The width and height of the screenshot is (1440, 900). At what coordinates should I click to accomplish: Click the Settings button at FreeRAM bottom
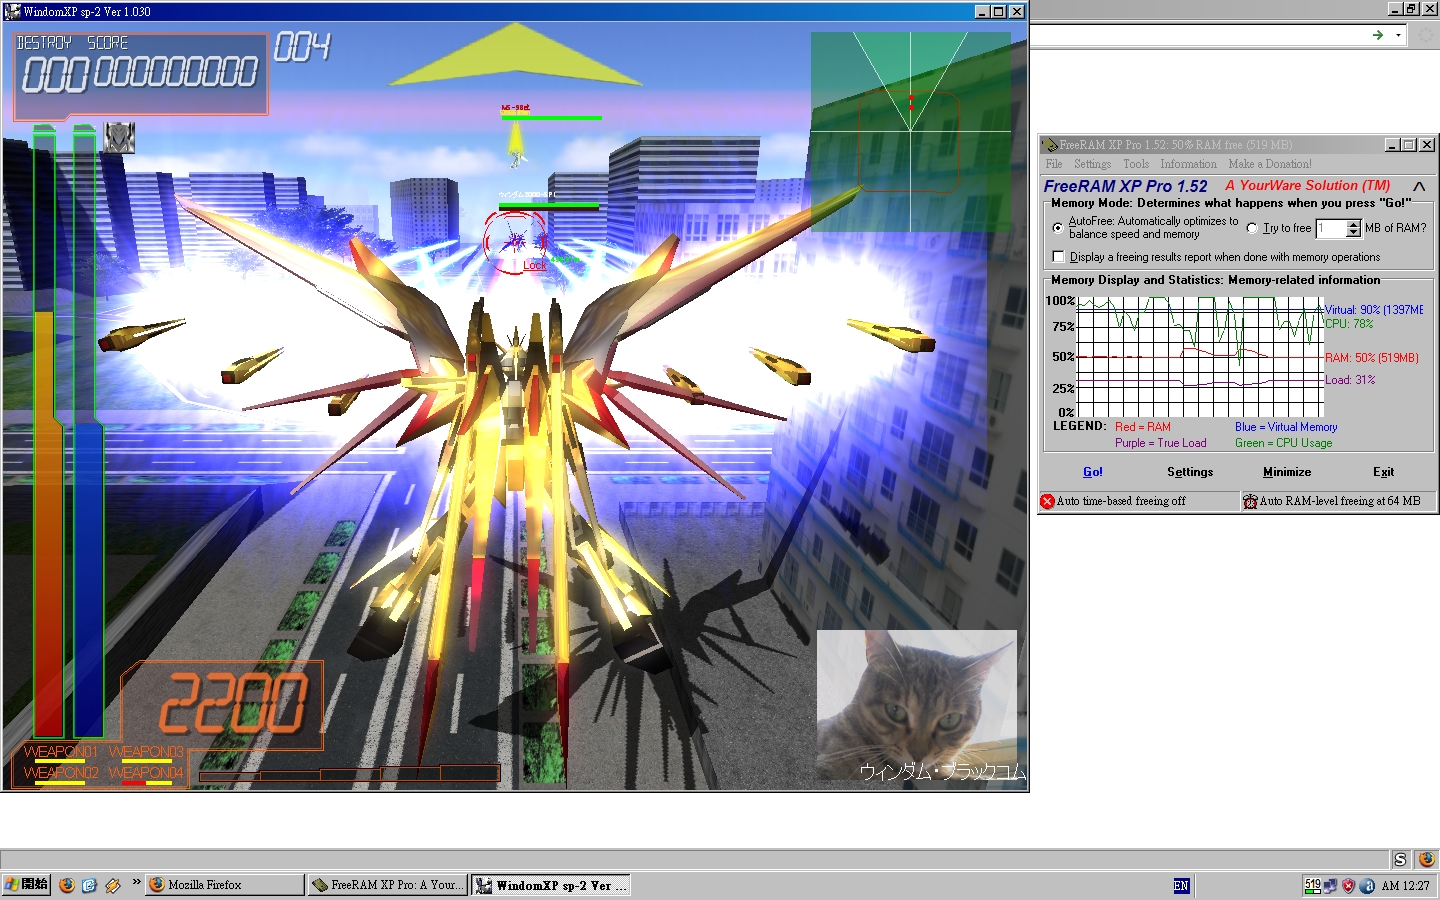coord(1190,472)
